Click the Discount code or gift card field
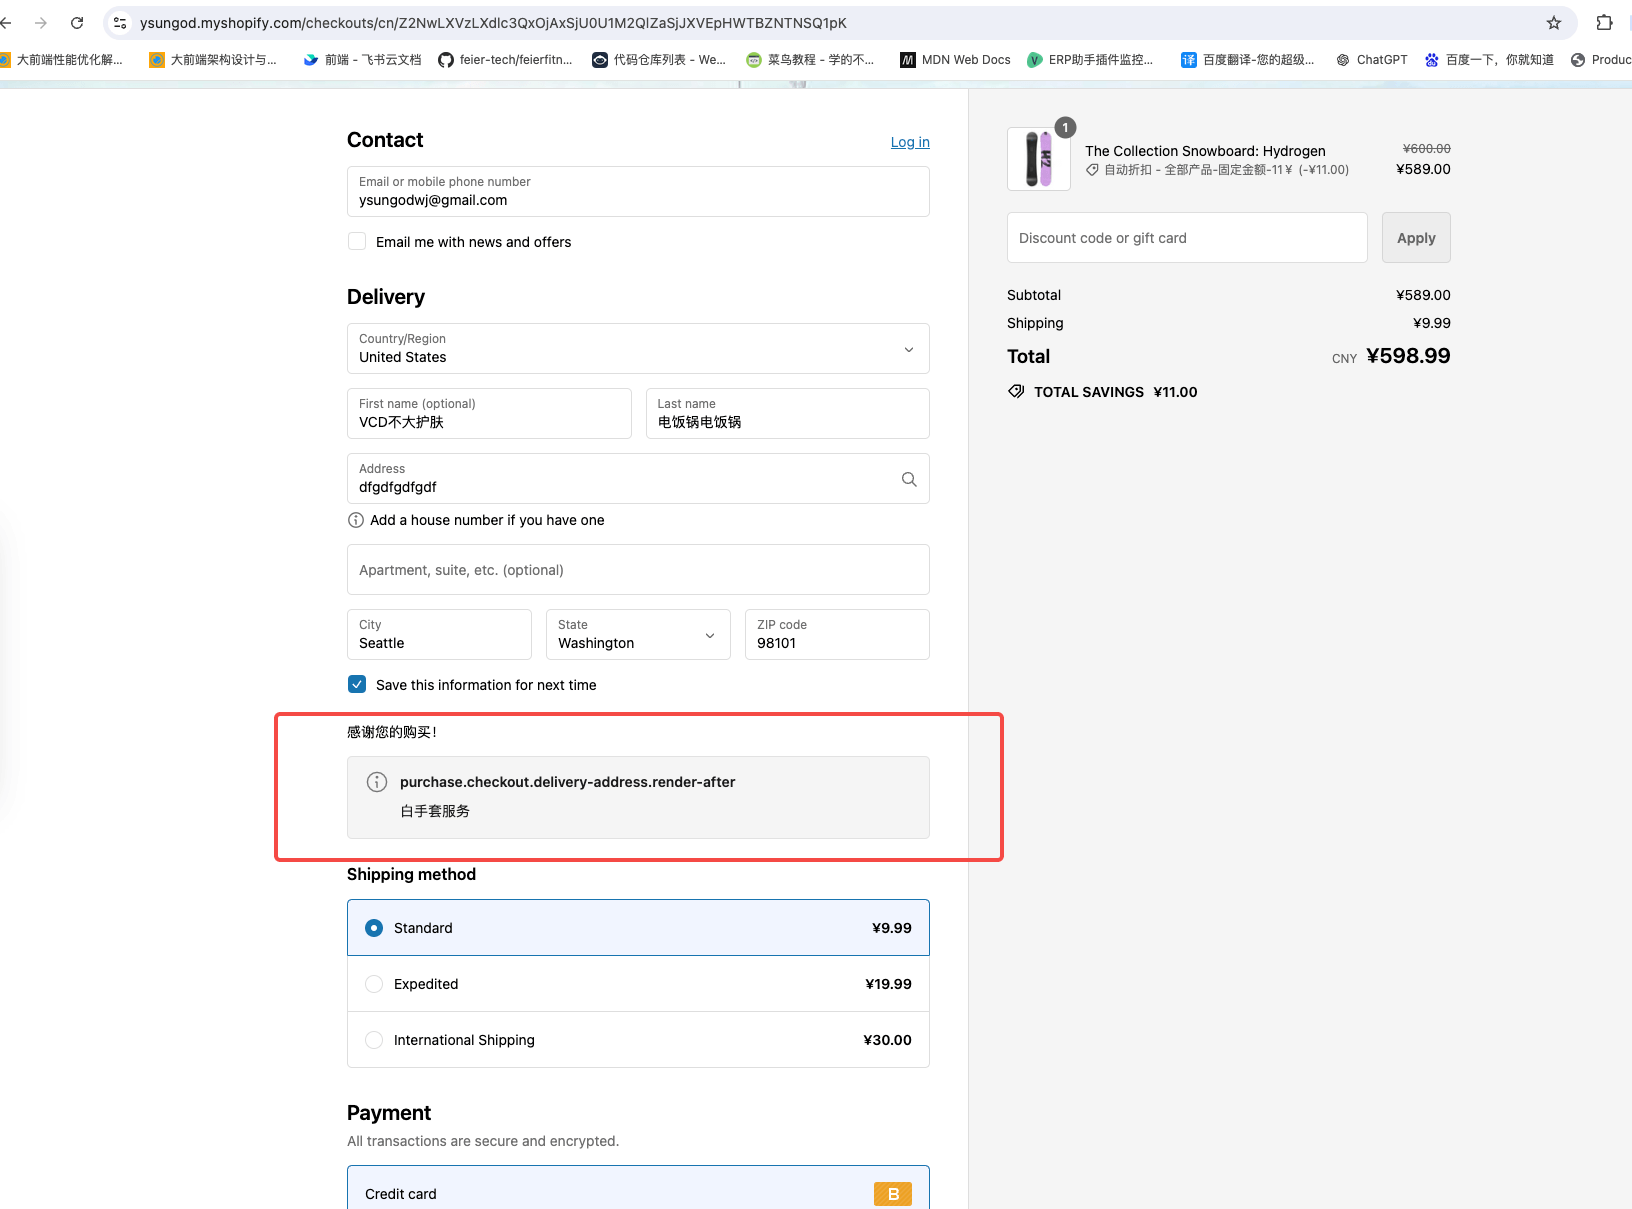Image resolution: width=1632 pixels, height=1209 pixels. click(1186, 238)
